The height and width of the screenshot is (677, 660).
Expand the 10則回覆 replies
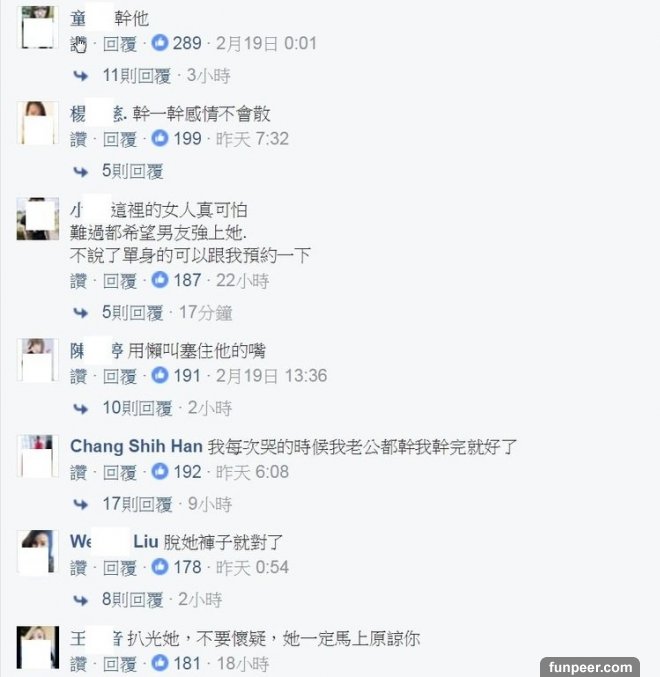coord(137,408)
